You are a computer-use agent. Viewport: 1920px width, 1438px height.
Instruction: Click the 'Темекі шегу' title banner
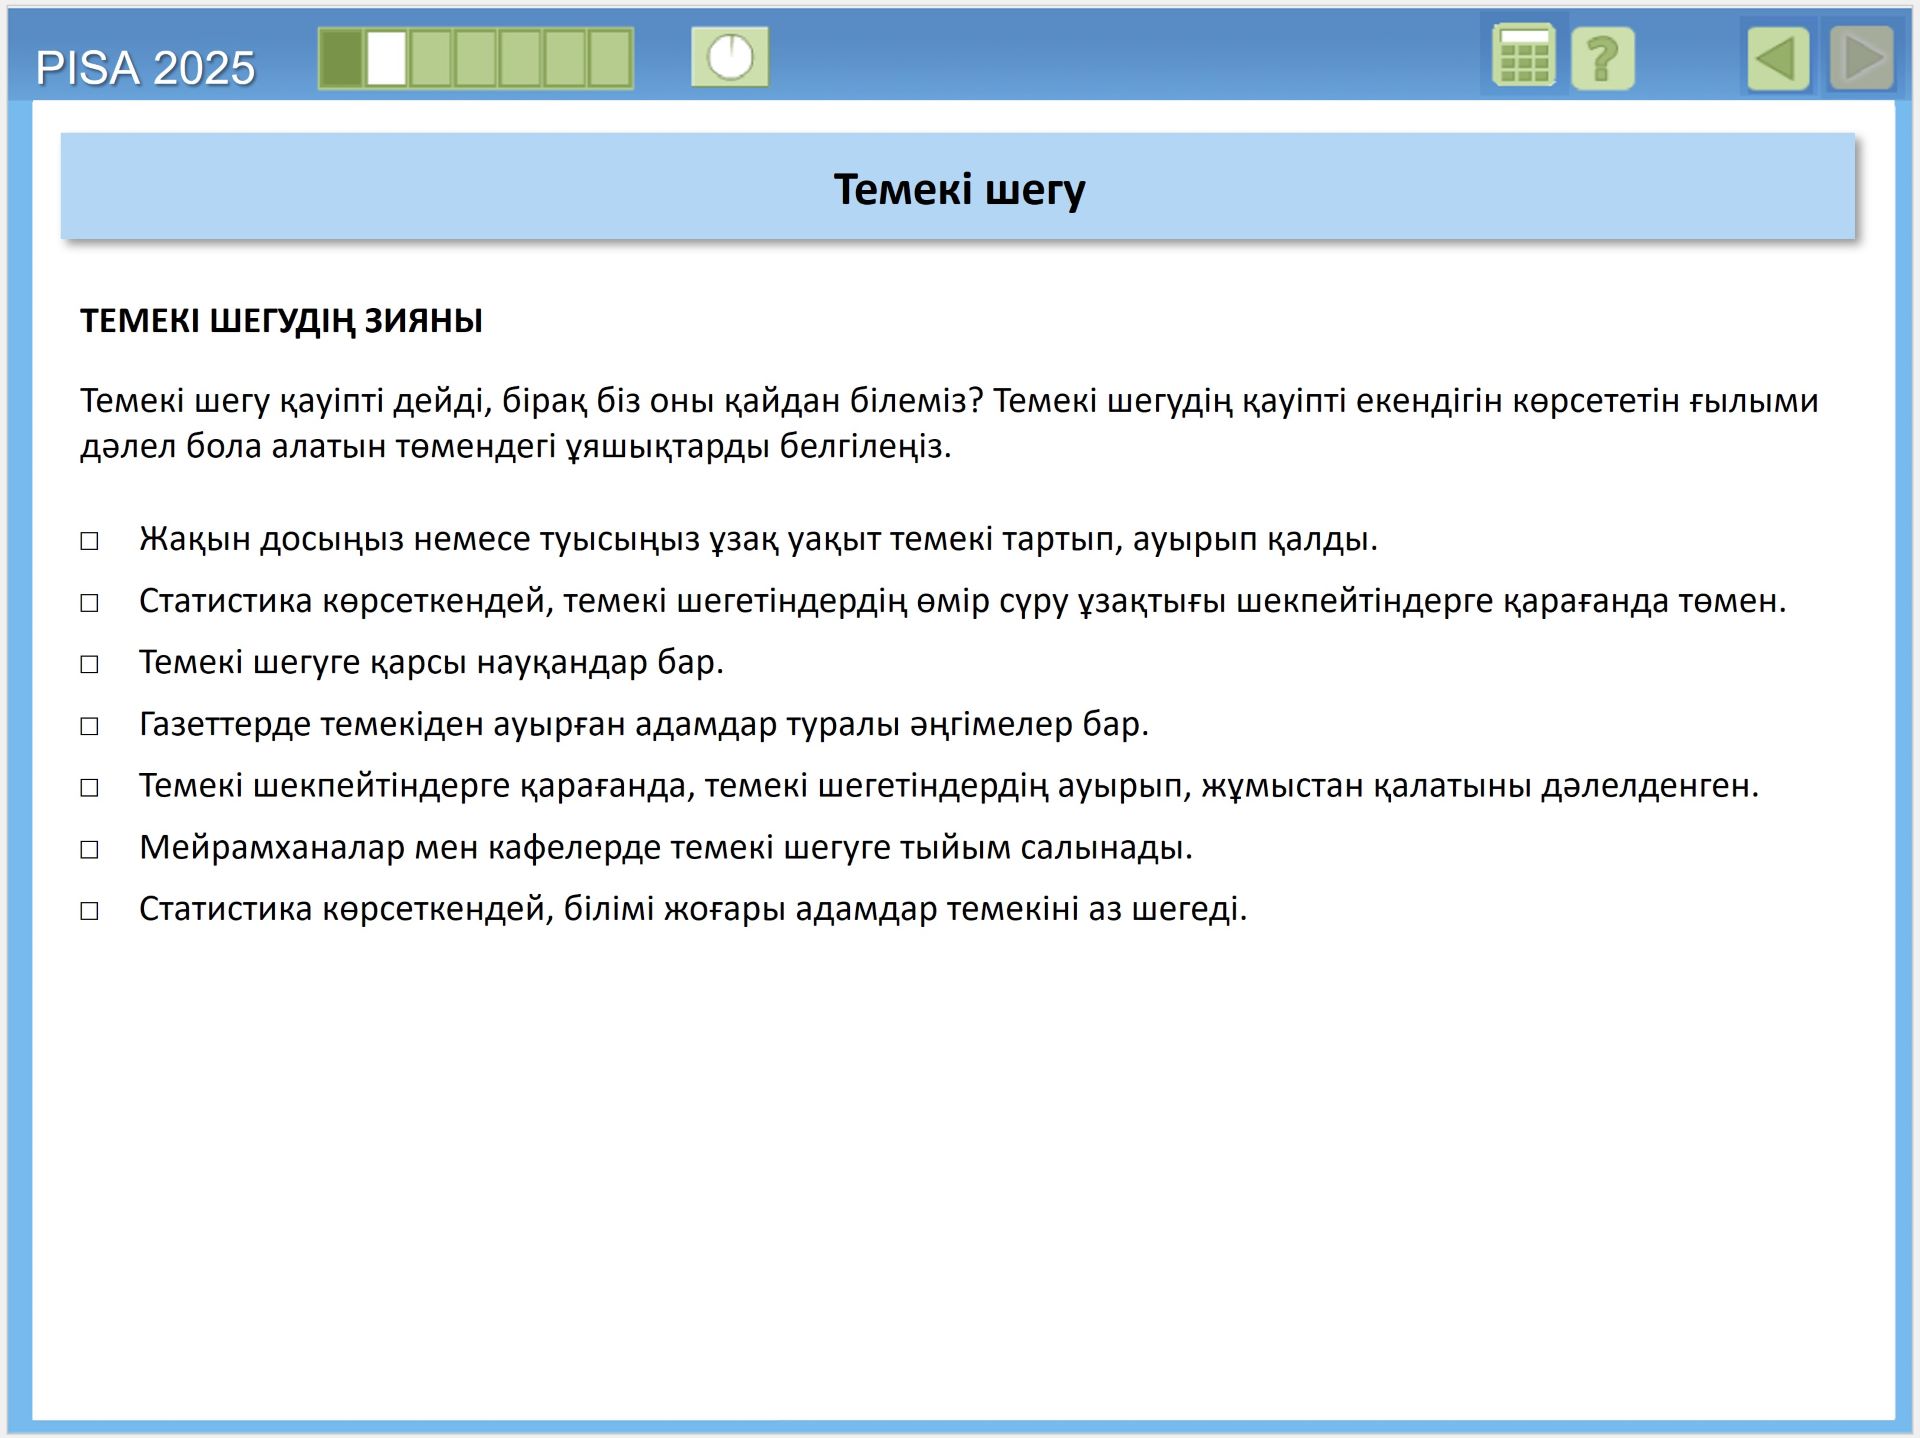(x=958, y=188)
